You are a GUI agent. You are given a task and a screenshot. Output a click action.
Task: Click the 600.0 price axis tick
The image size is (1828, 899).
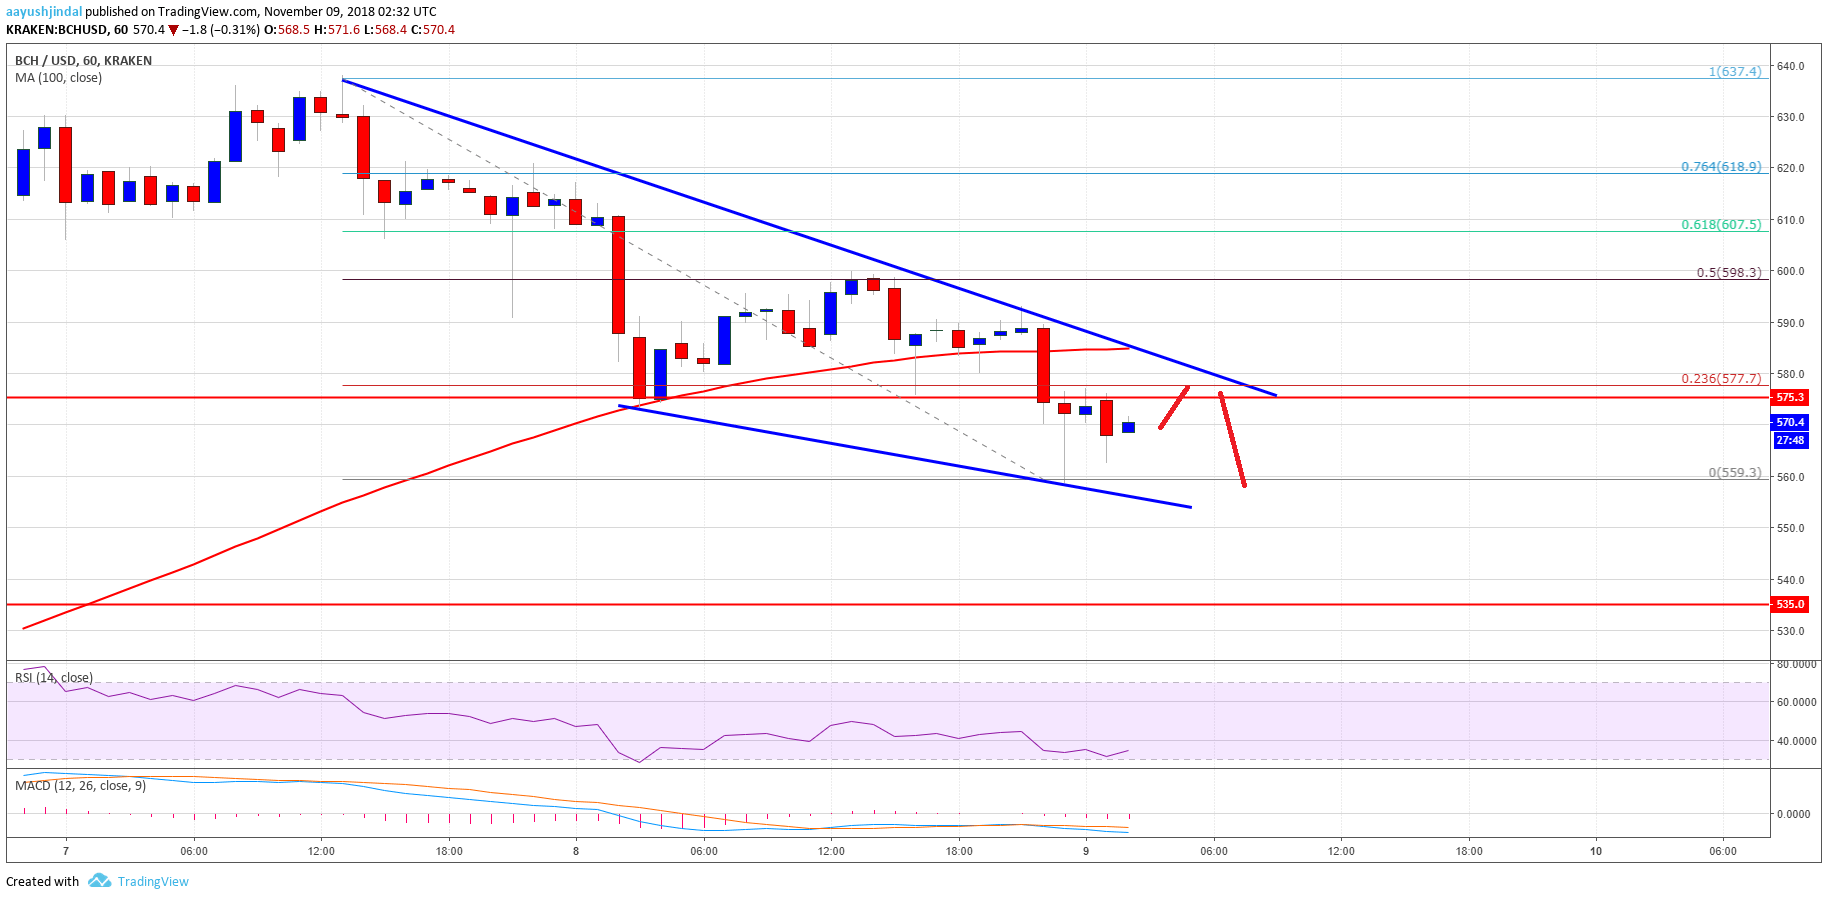pos(1790,272)
